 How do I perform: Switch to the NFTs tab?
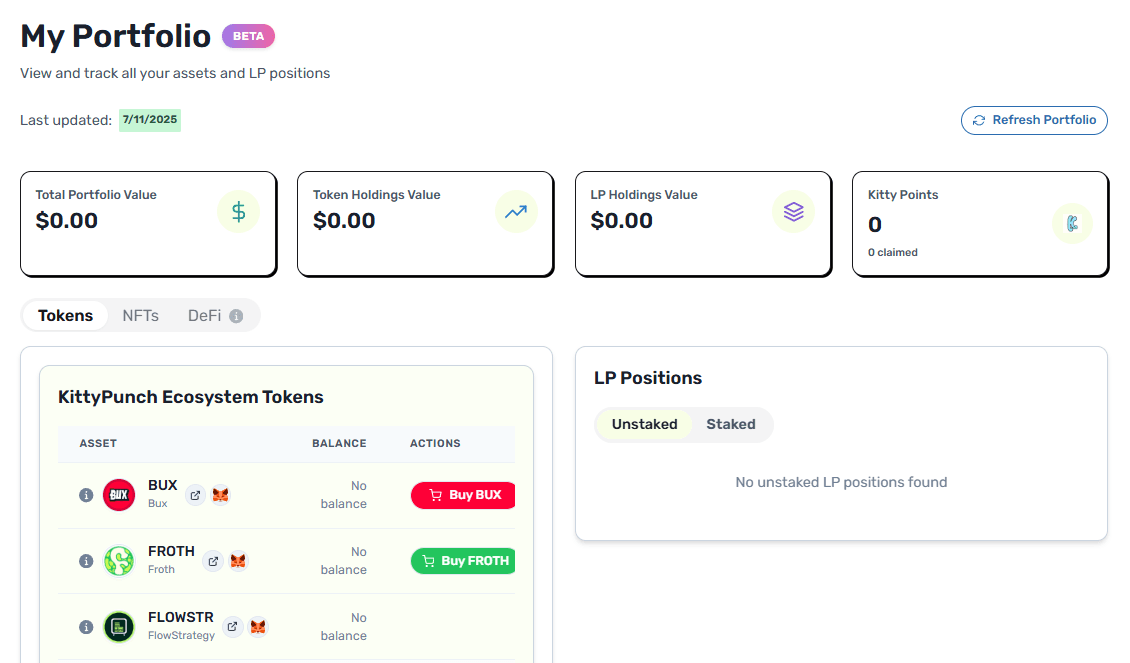pos(141,316)
